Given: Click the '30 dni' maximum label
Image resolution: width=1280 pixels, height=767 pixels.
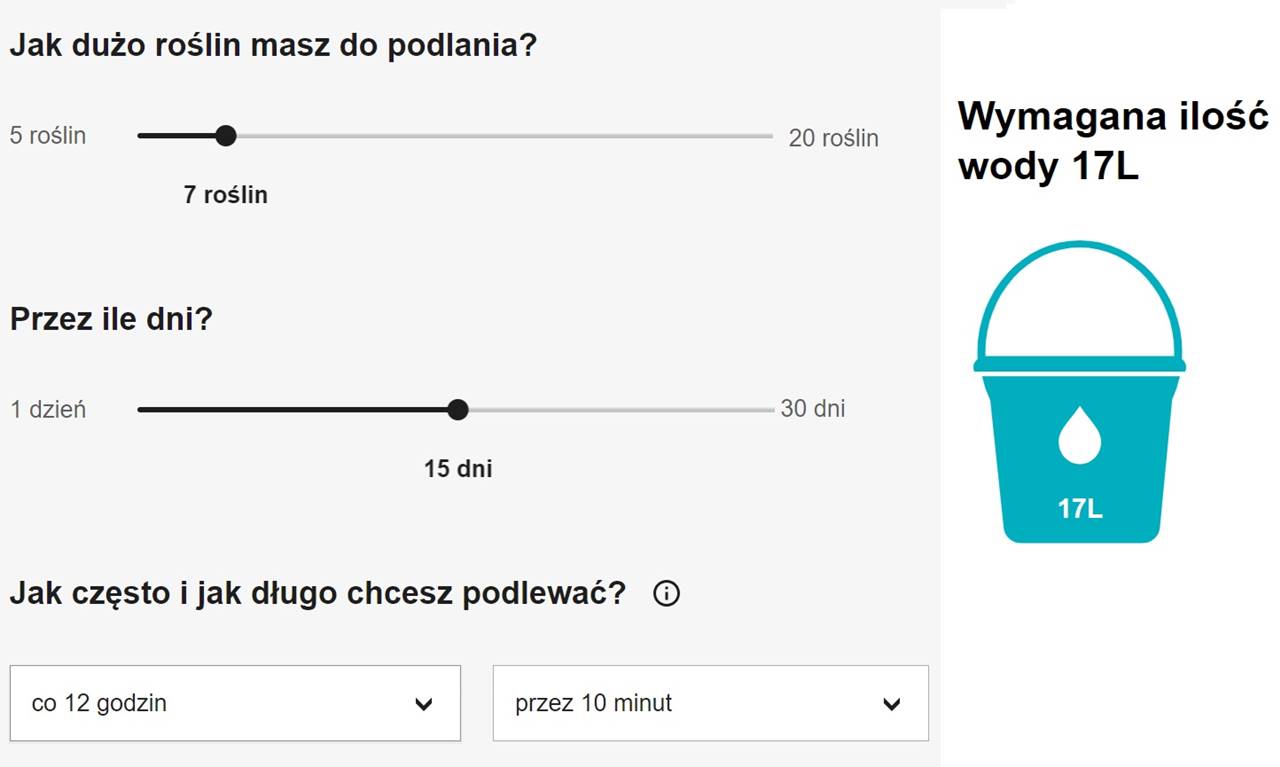Looking at the screenshot, I should pos(811,408).
